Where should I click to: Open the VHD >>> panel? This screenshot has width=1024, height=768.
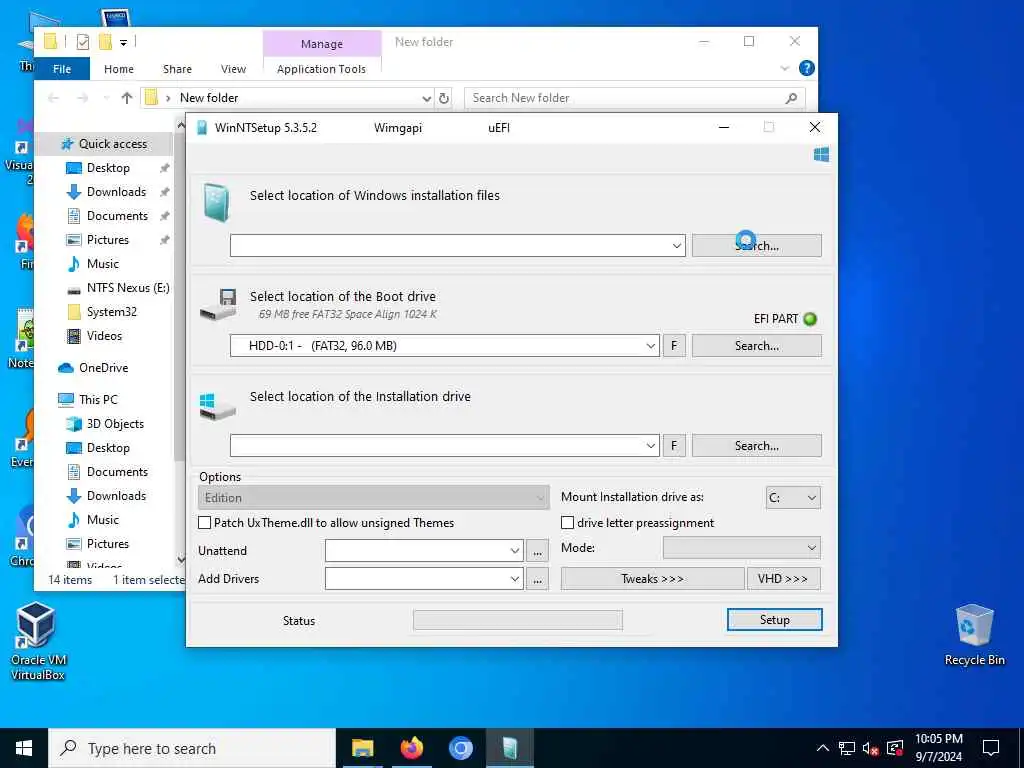tap(783, 579)
